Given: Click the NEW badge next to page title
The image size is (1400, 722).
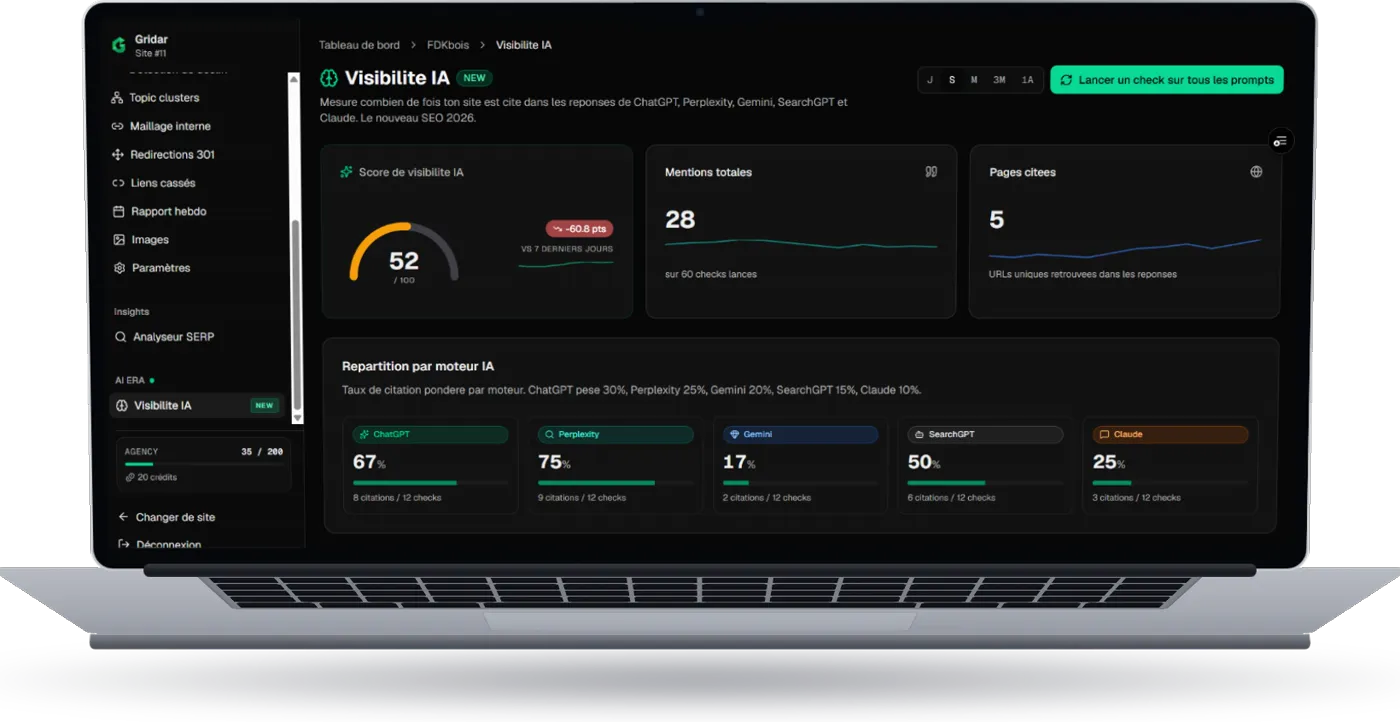Looking at the screenshot, I should click(x=474, y=78).
